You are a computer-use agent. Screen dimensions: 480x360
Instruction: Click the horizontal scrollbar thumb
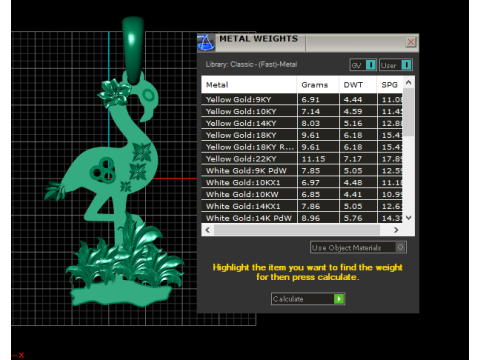(x=297, y=230)
